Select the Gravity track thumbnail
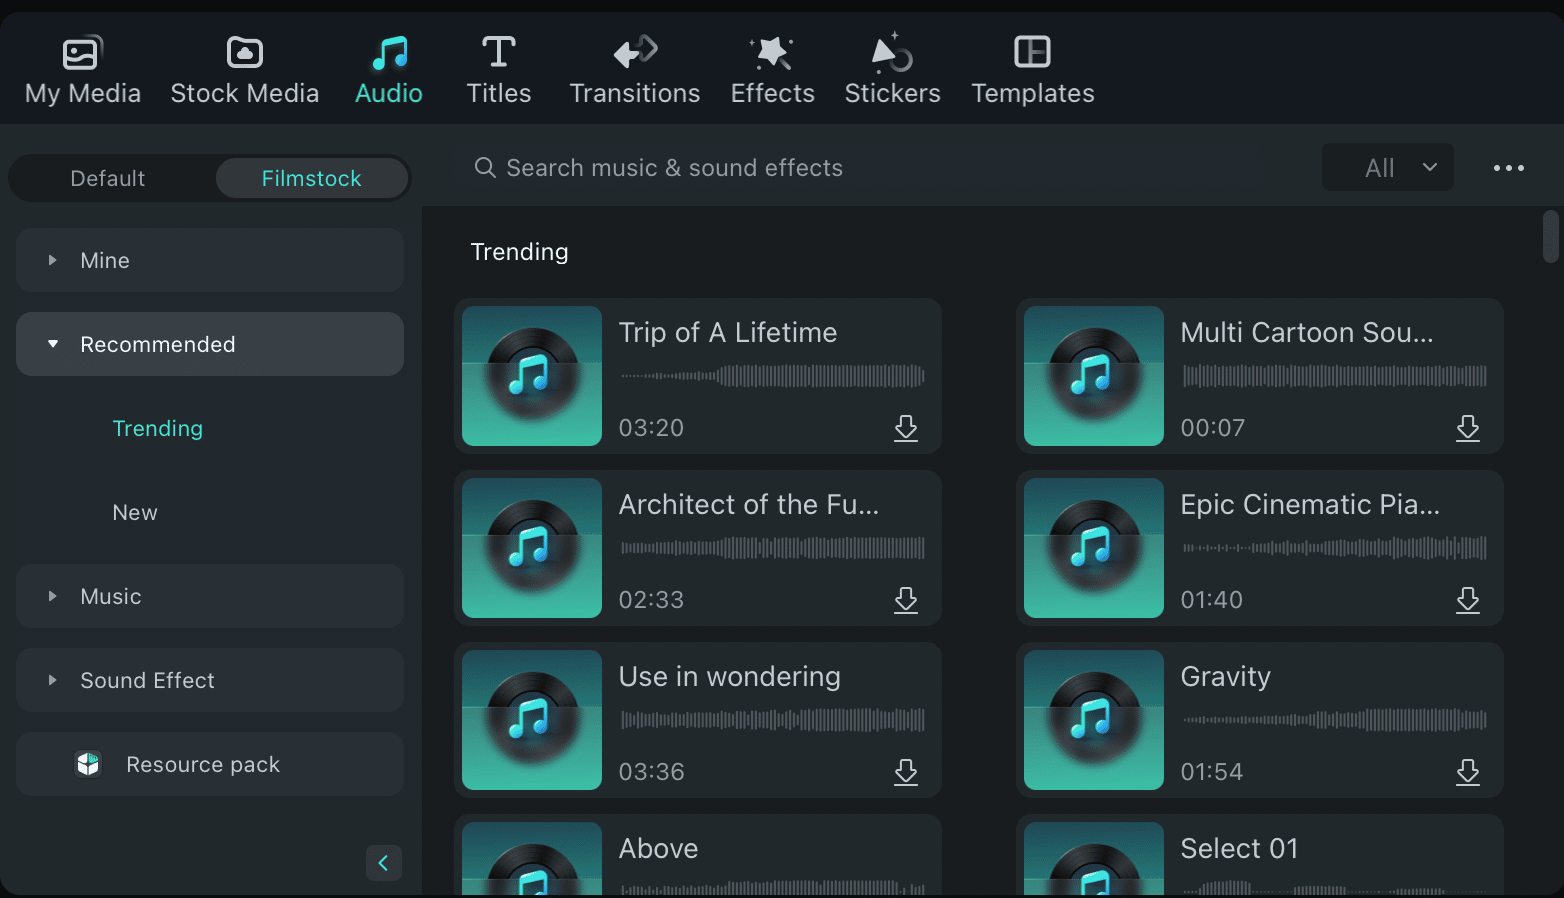 1094,720
